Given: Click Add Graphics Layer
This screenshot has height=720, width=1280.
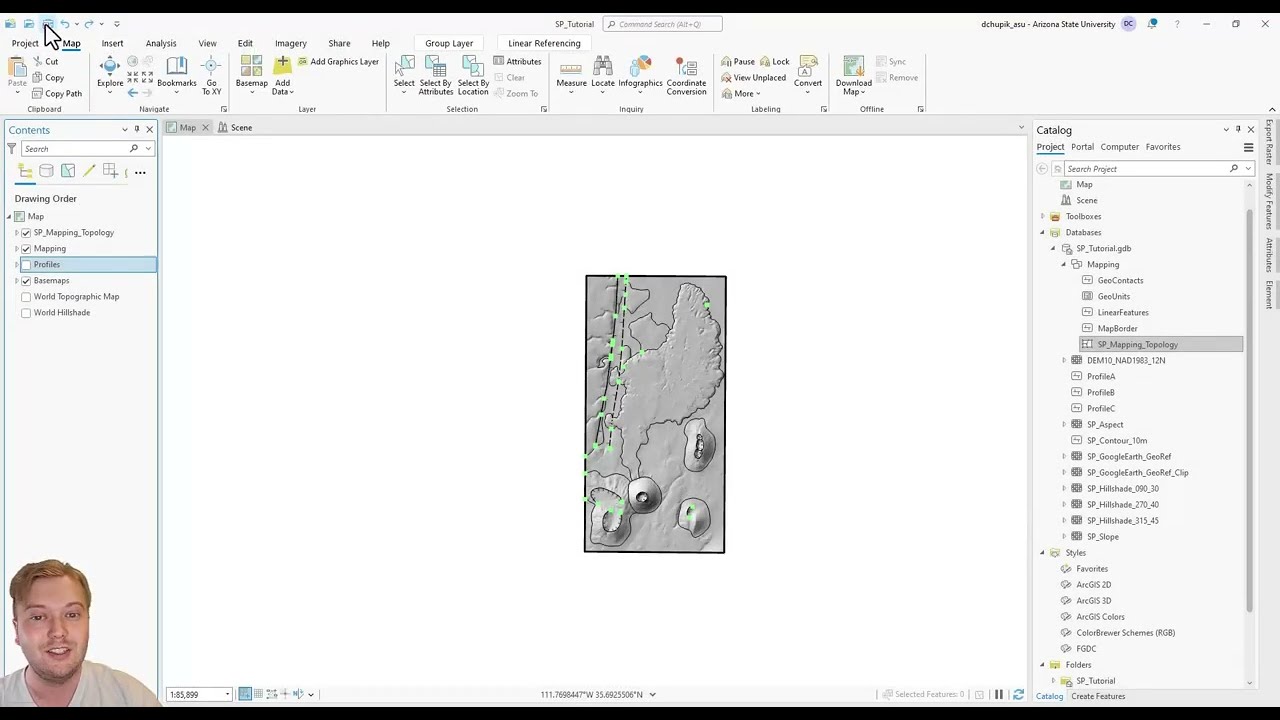Looking at the screenshot, I should [x=337, y=62].
